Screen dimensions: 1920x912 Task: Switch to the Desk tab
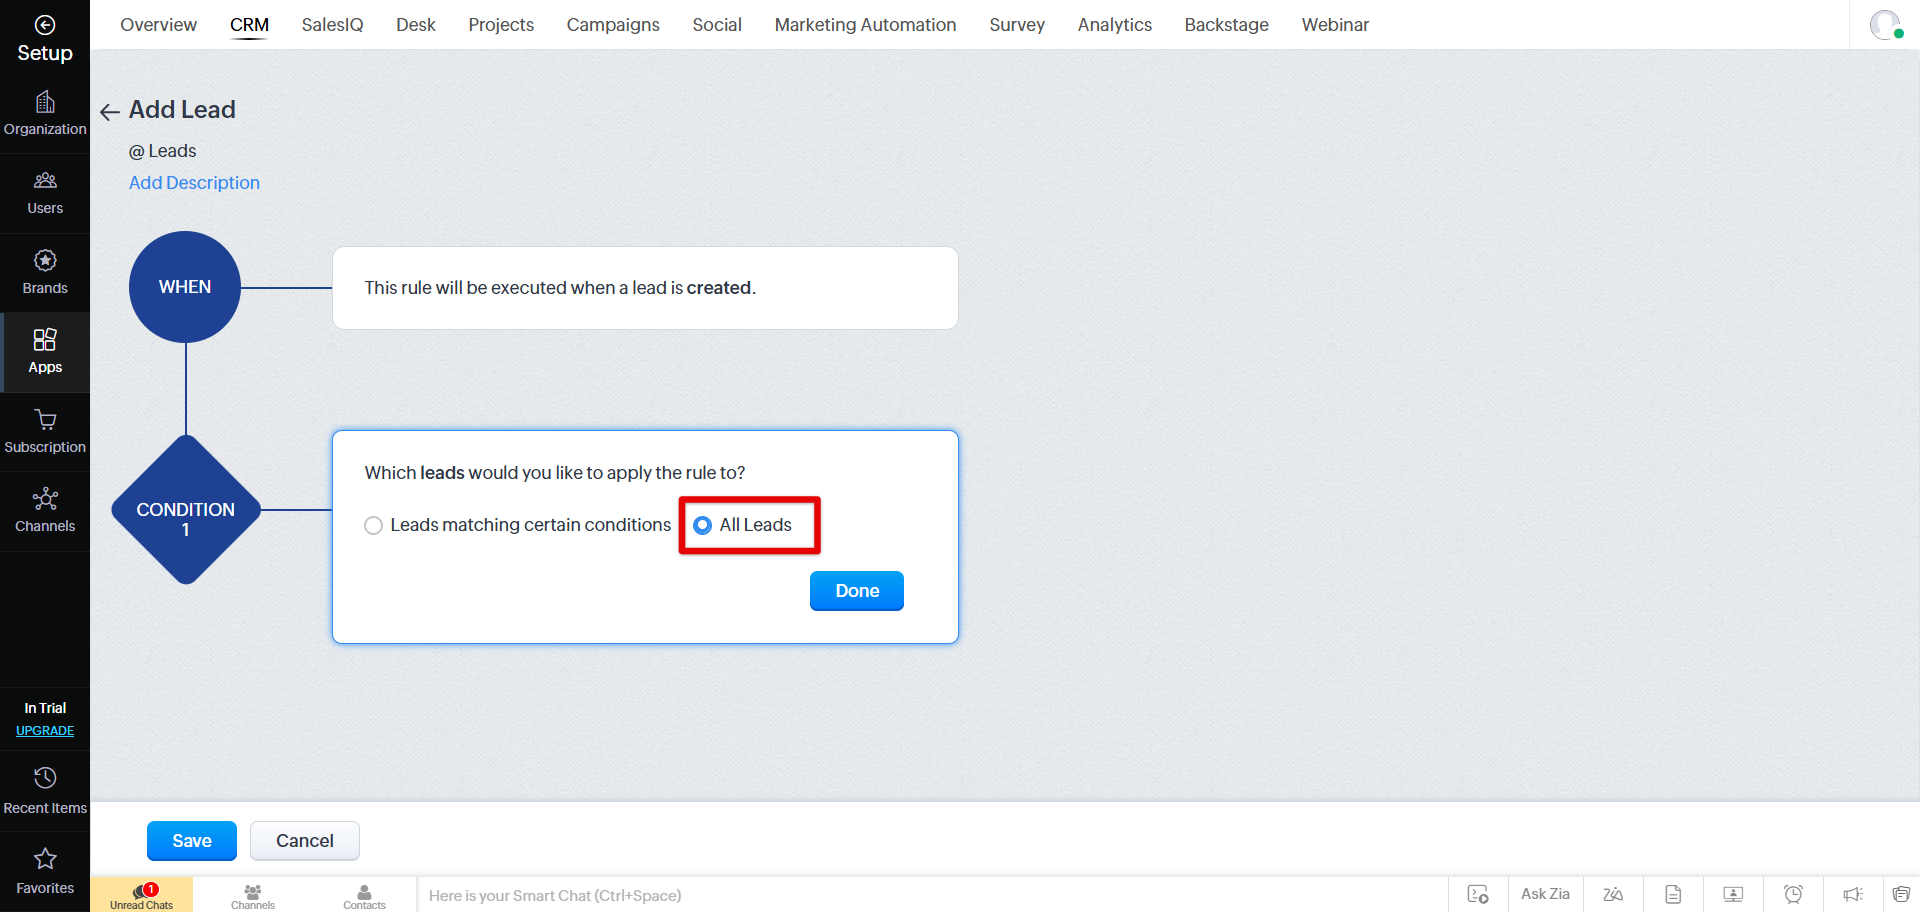(x=415, y=25)
